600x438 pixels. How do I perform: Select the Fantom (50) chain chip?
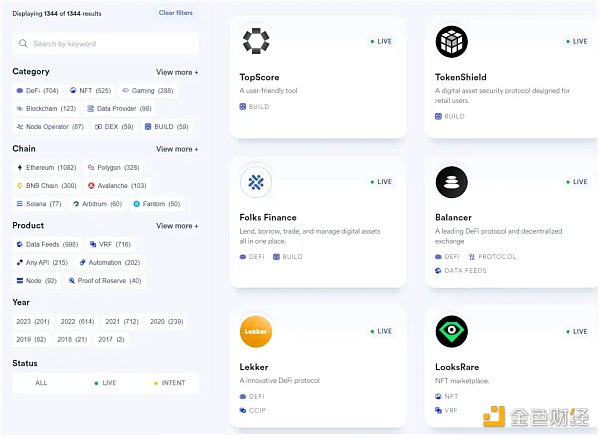pyautogui.click(x=157, y=204)
